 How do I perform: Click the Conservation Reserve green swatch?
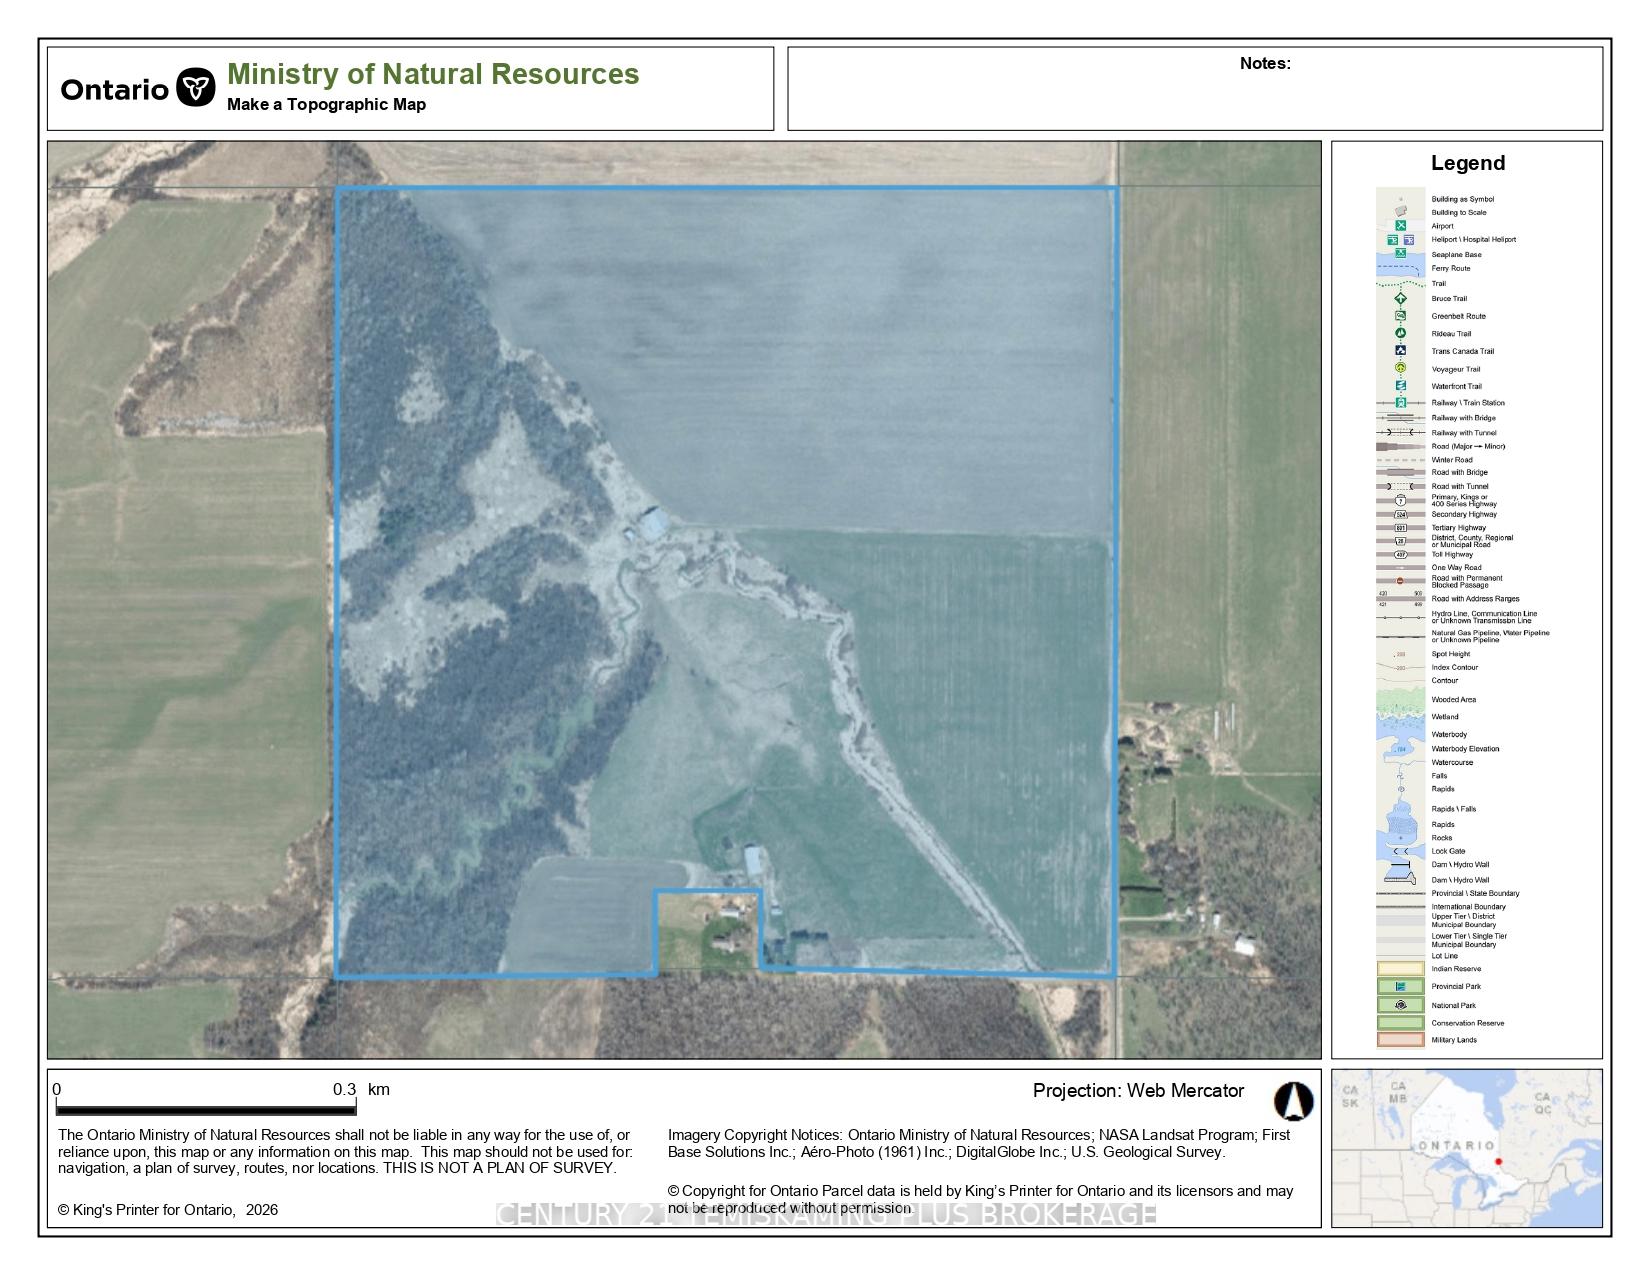[1401, 1023]
